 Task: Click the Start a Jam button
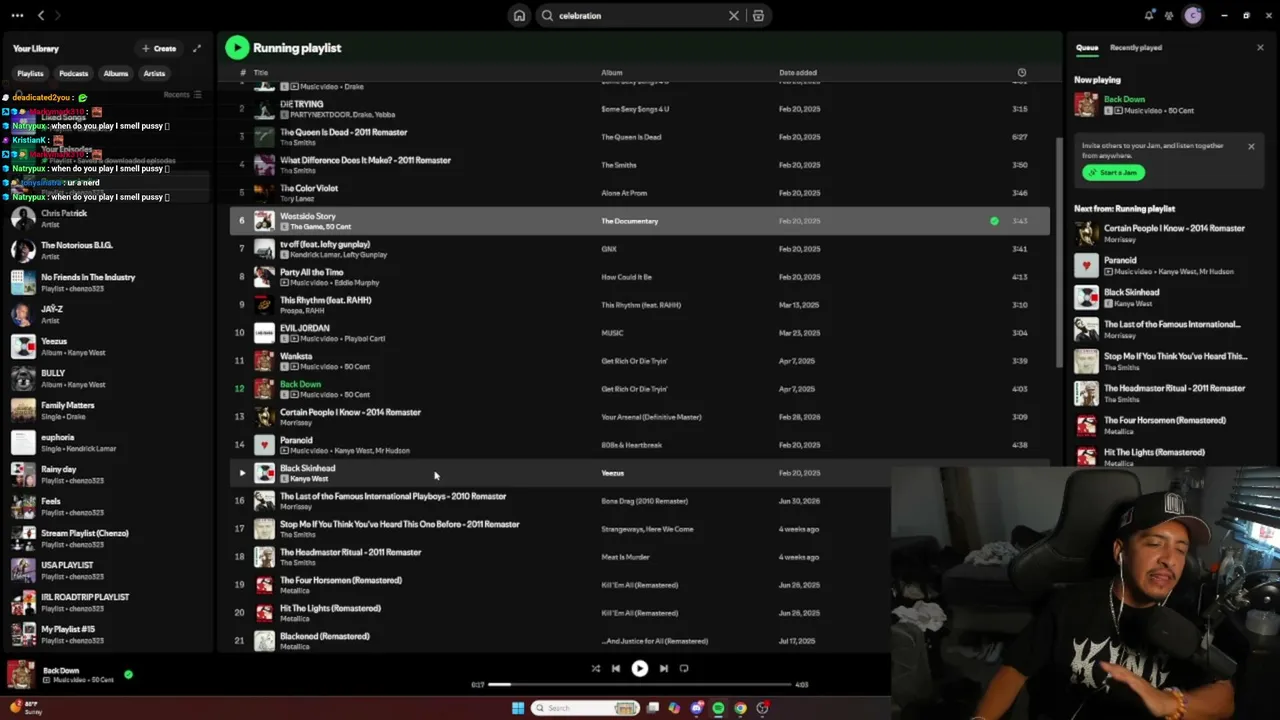[1113, 172]
